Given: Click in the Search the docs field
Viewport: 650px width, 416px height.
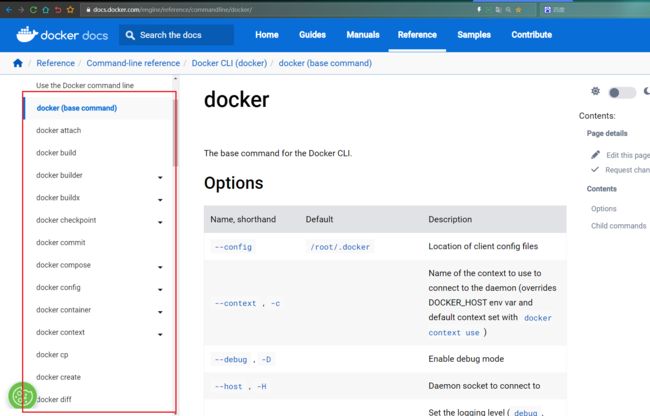Looking at the screenshot, I should click(x=176, y=35).
